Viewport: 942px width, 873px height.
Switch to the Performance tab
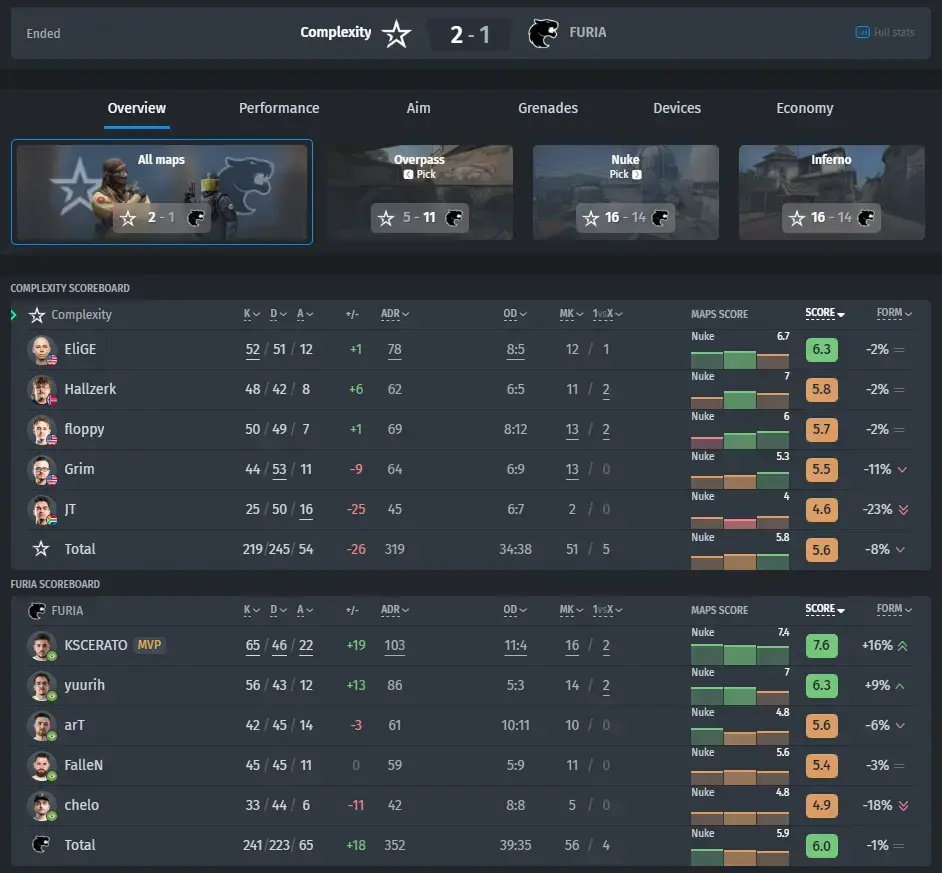coord(279,108)
